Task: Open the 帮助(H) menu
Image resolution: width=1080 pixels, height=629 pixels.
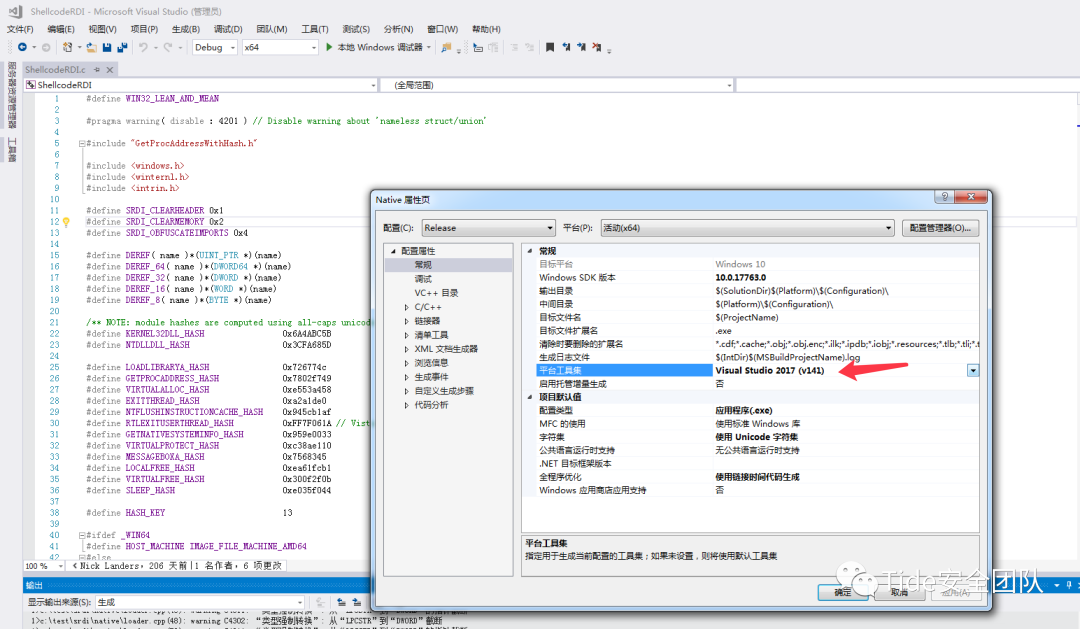Action: 486,29
